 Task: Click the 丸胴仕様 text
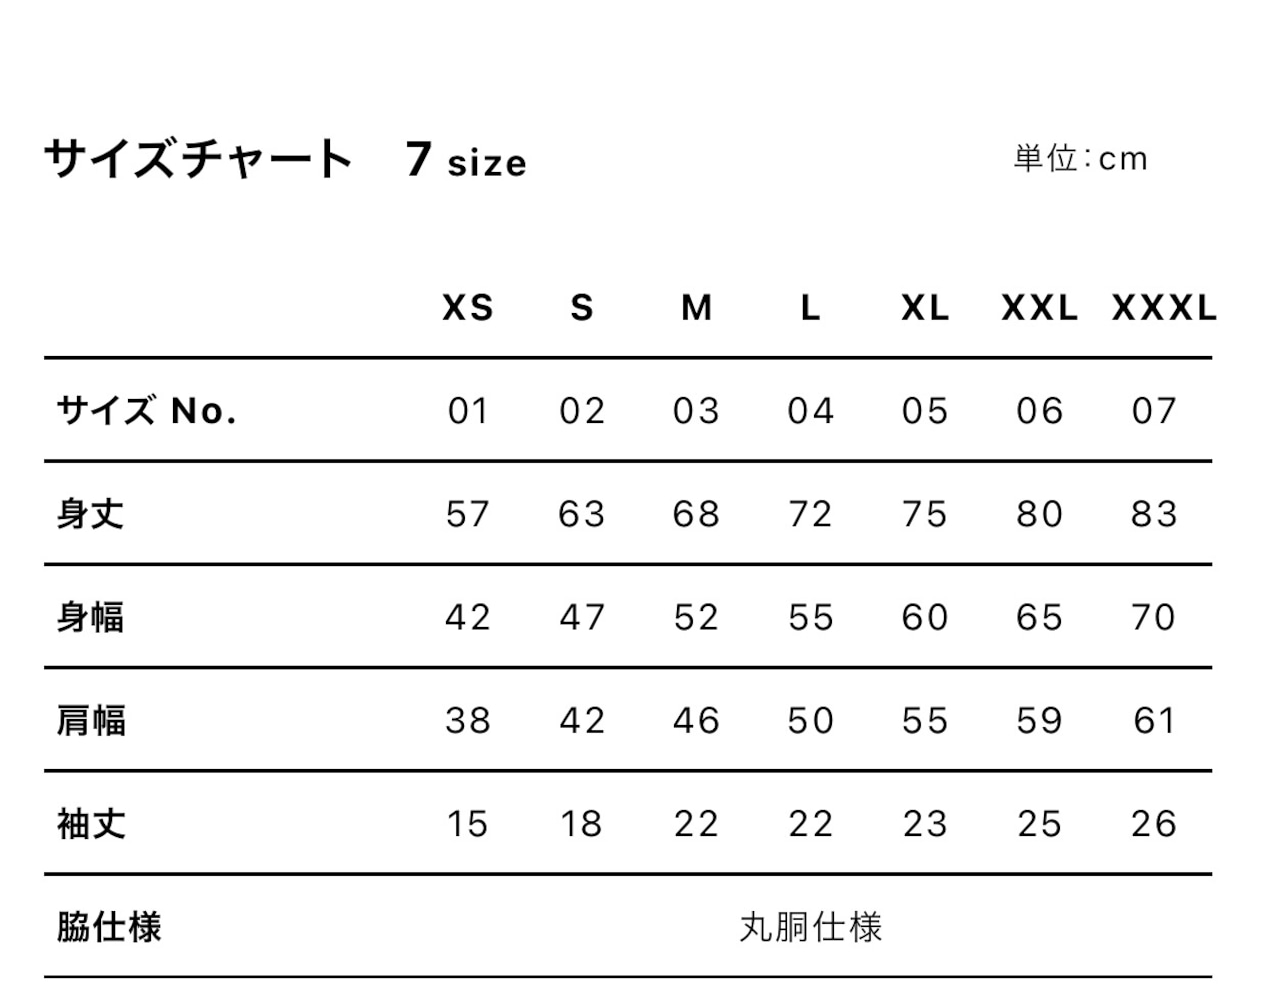coord(811,927)
